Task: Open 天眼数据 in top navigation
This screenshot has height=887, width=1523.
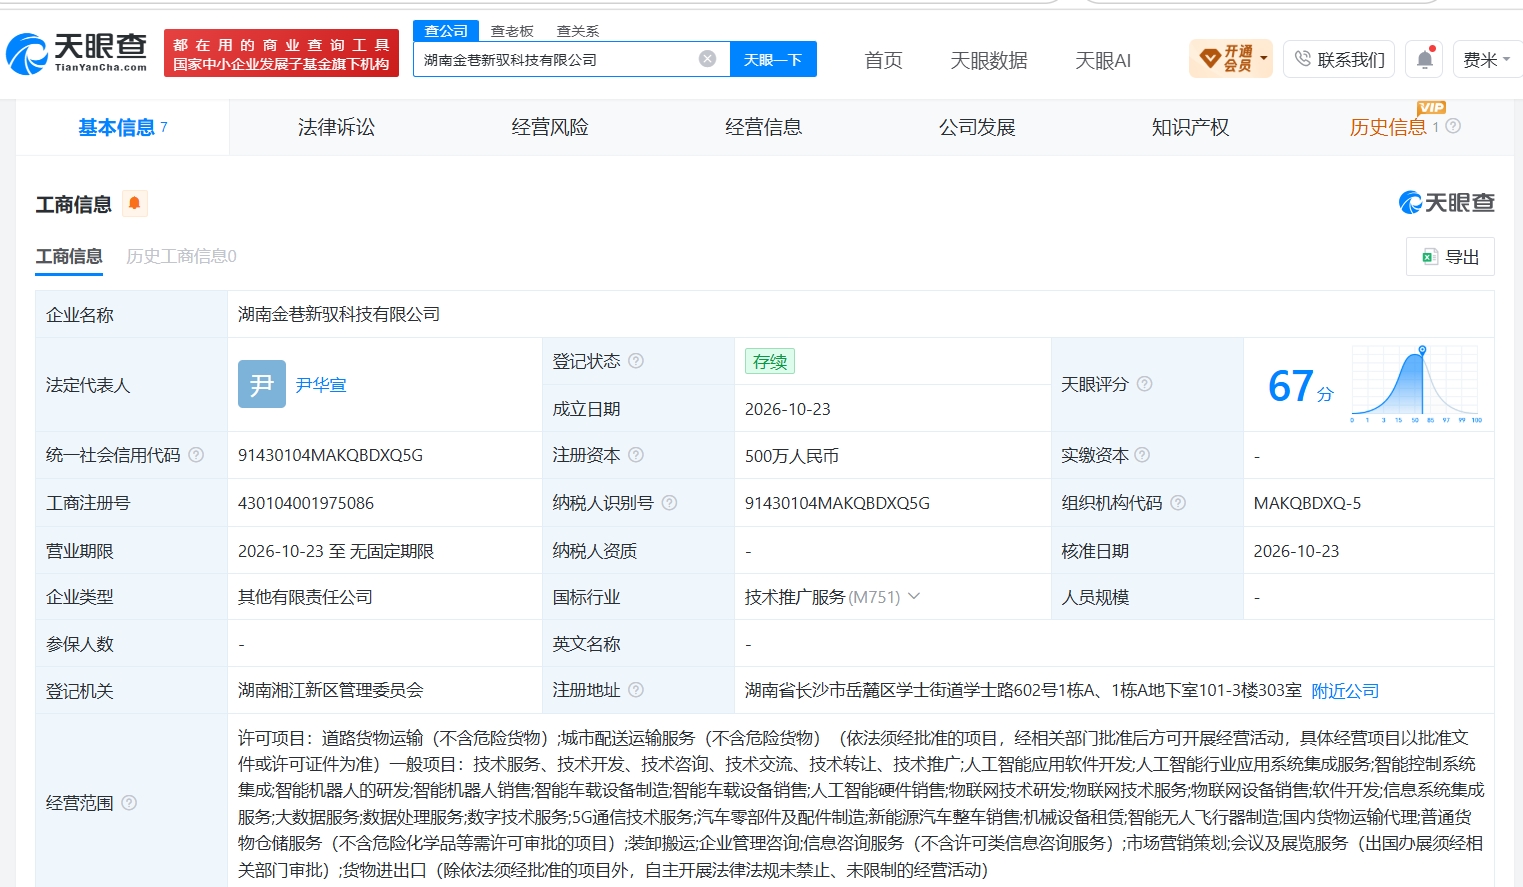Action: [989, 61]
